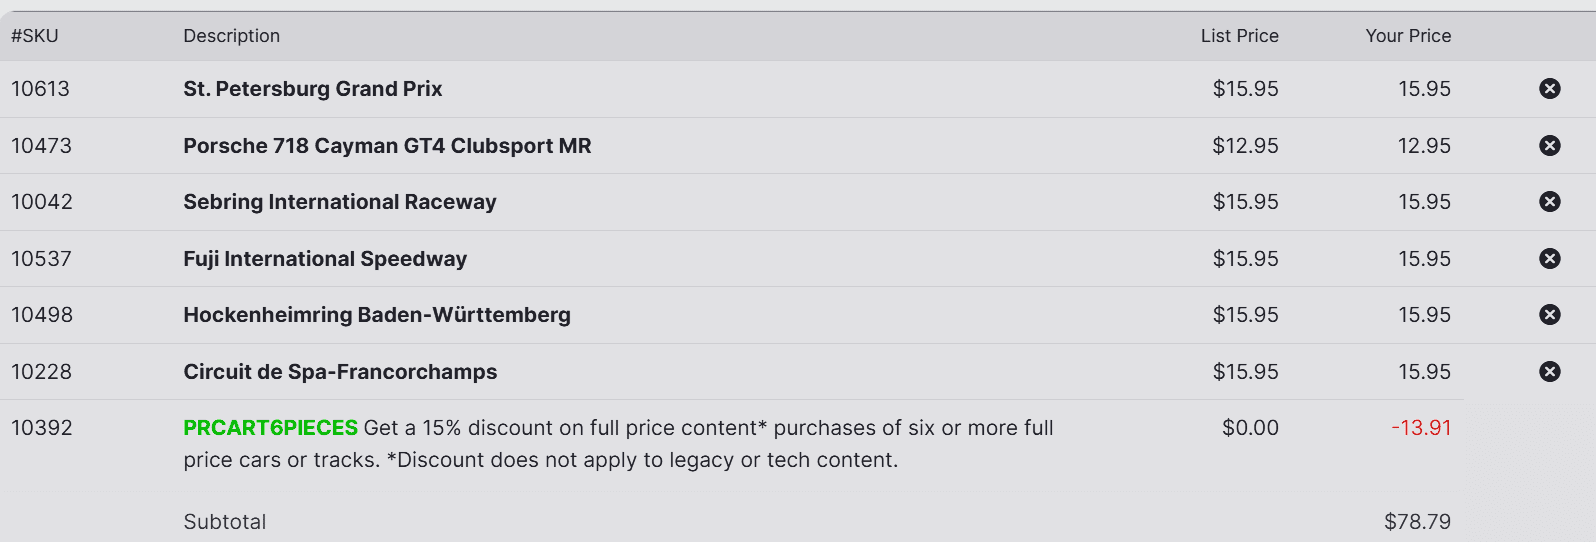1596x542 pixels.
Task: Click the Description column header
Action: tap(231, 36)
